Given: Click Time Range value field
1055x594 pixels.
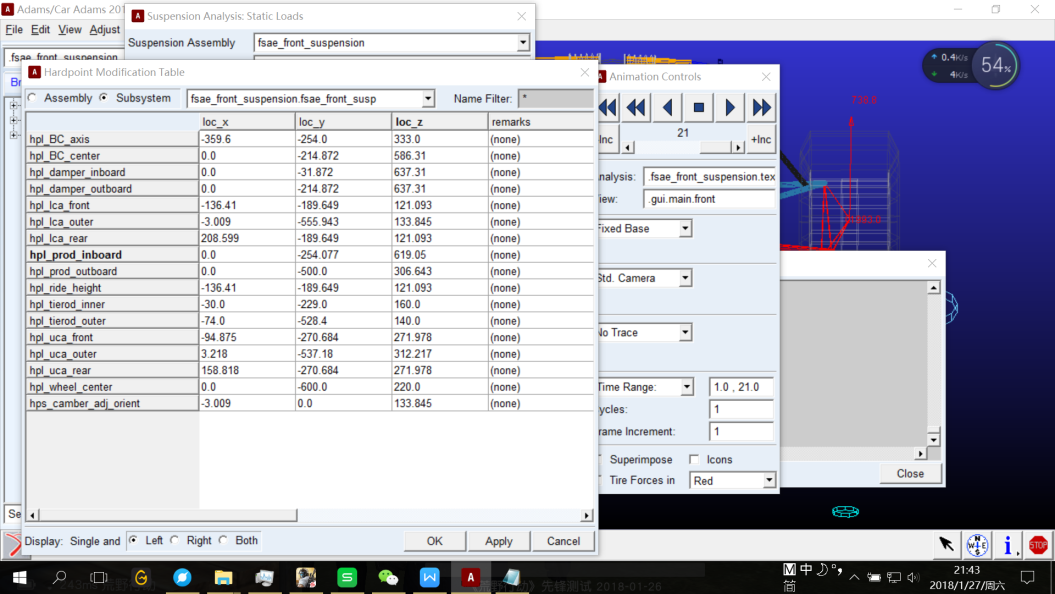Looking at the screenshot, I should (741, 387).
